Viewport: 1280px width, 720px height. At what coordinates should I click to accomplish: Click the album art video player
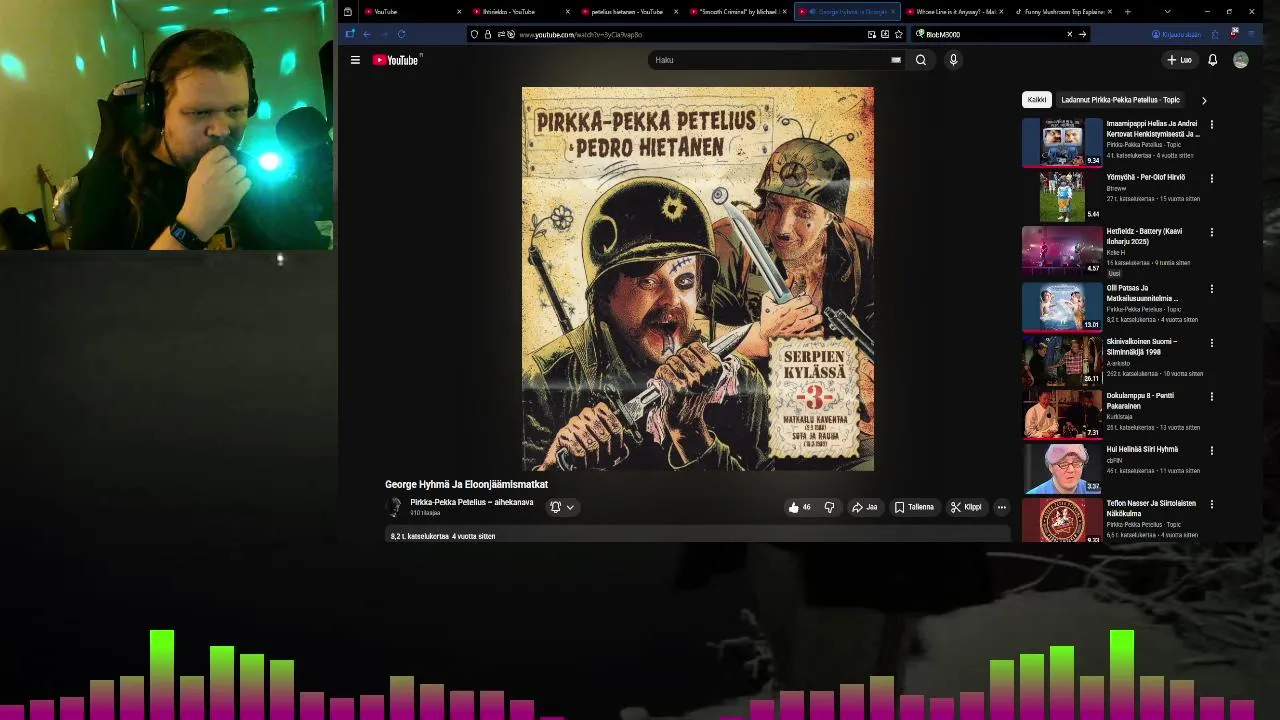point(698,279)
